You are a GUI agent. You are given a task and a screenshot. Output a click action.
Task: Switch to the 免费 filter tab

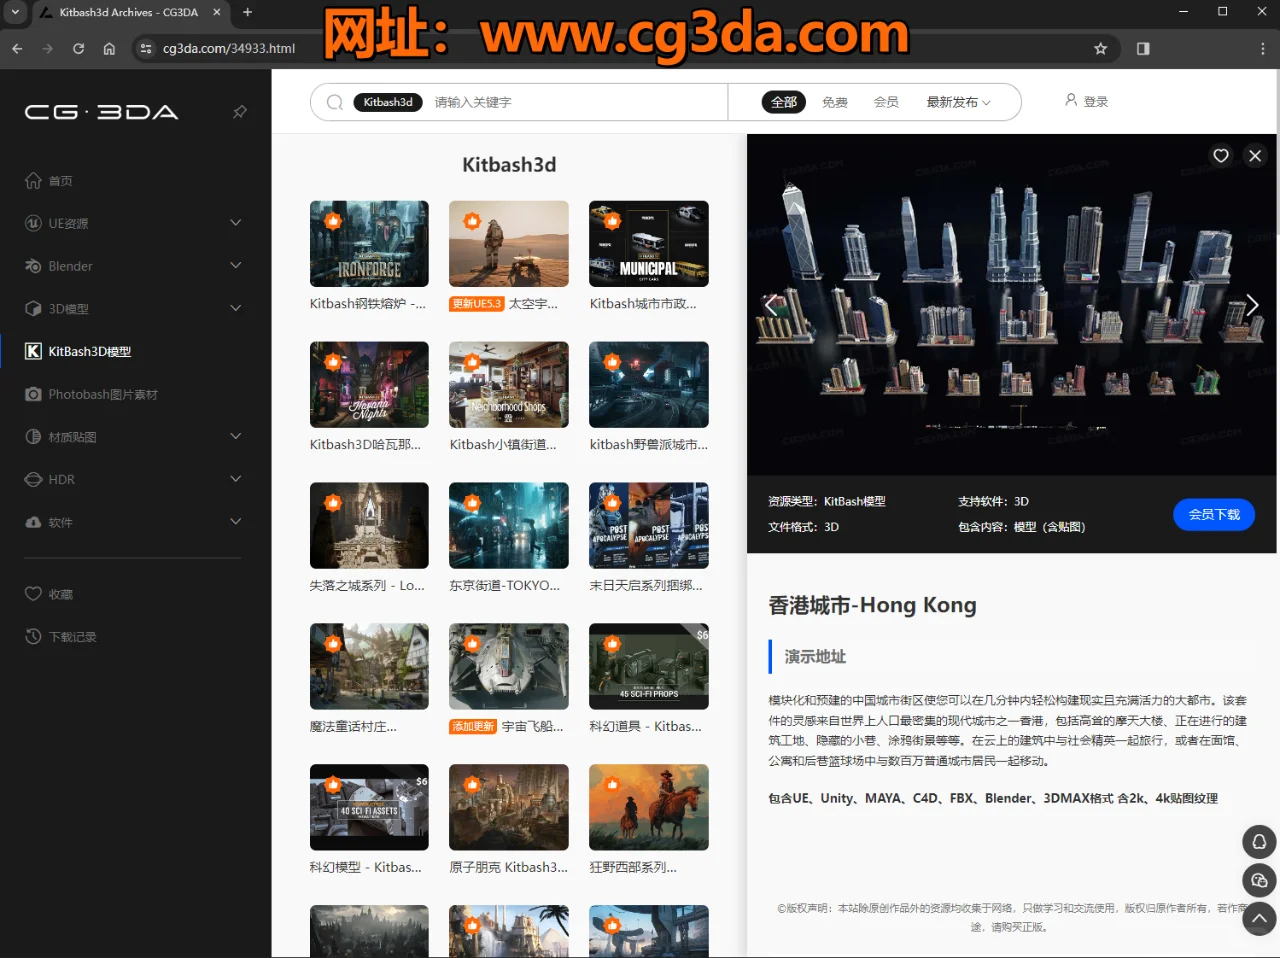835,101
